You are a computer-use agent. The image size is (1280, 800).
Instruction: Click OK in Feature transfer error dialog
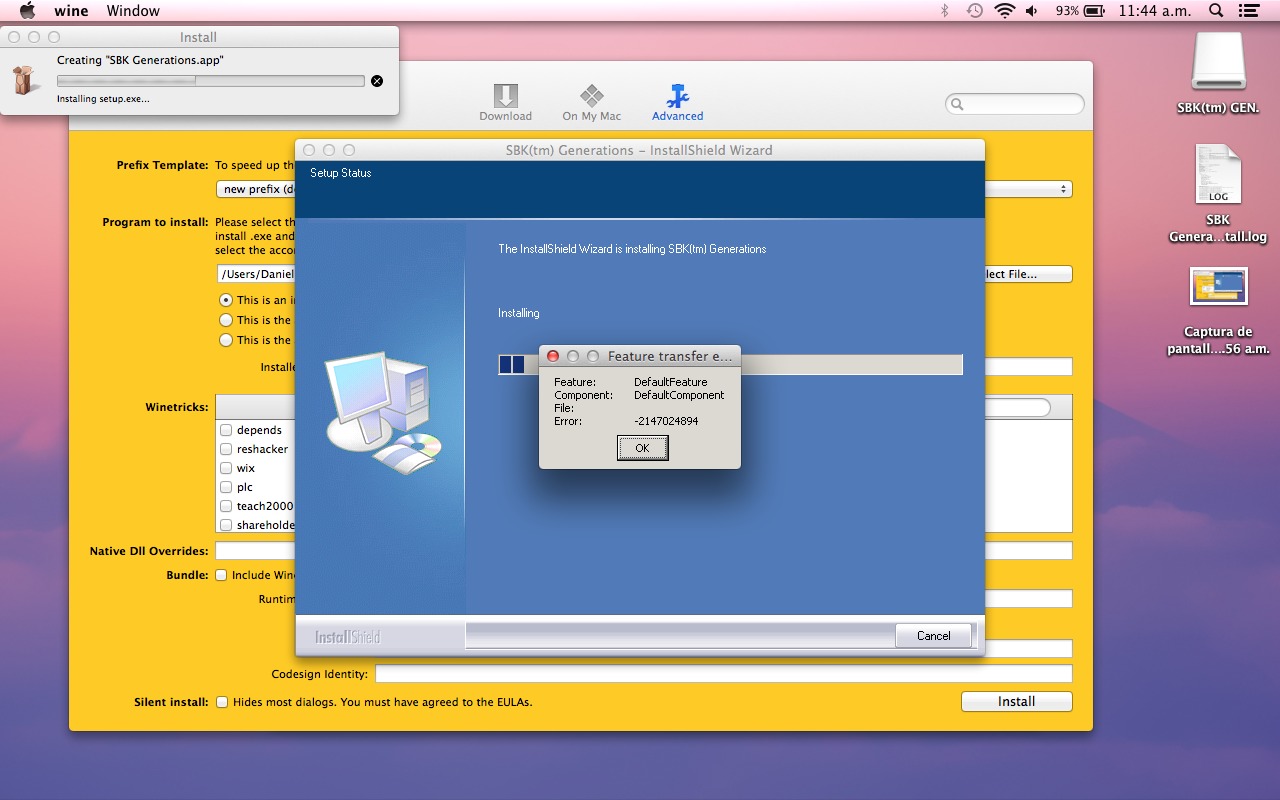click(x=642, y=448)
